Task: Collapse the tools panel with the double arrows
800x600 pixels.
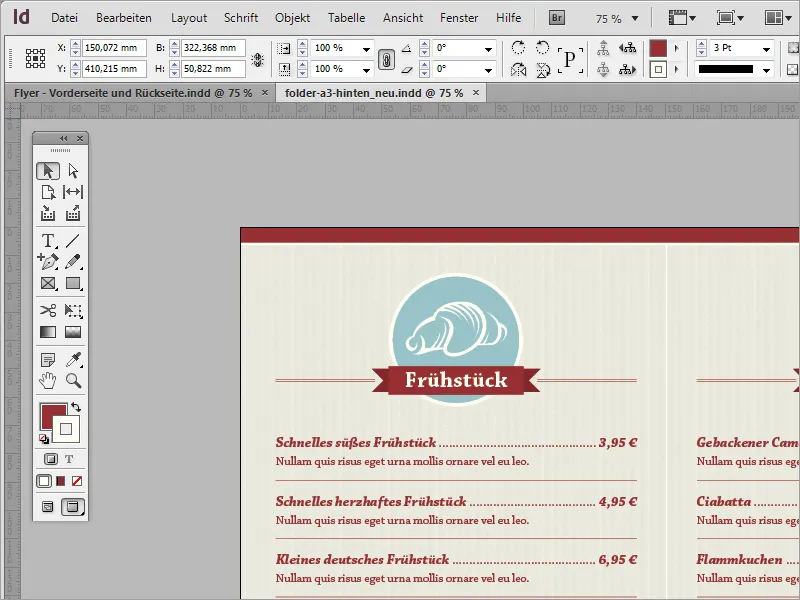Action: [x=64, y=137]
